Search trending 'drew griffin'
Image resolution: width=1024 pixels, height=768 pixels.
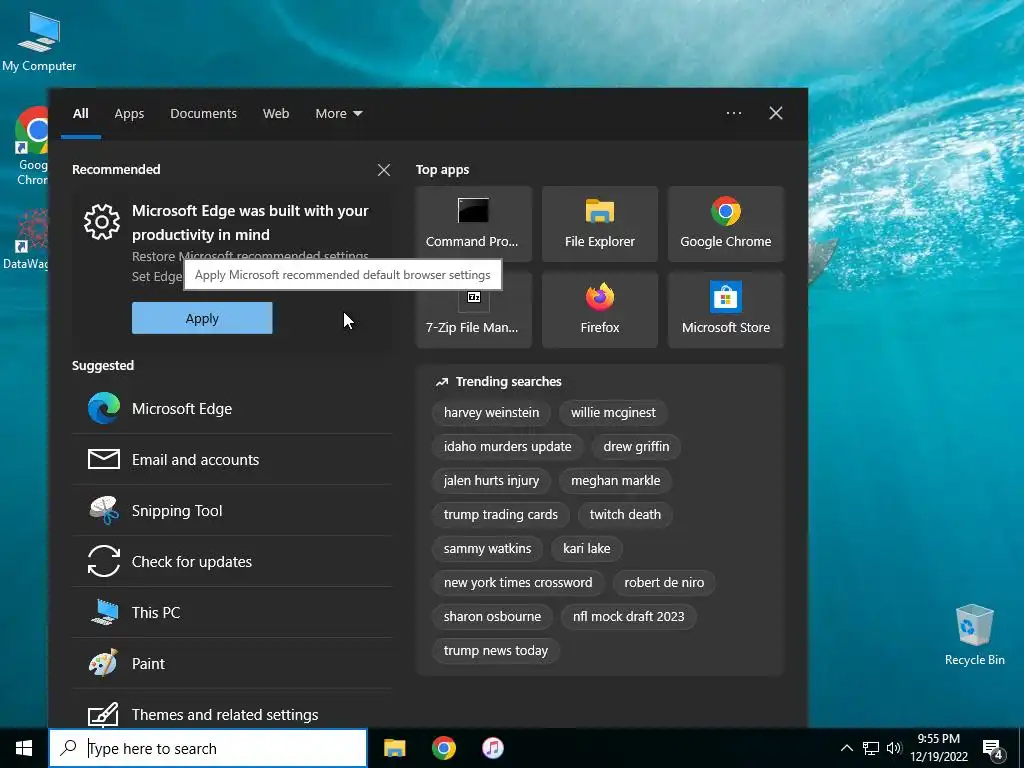tap(636, 447)
